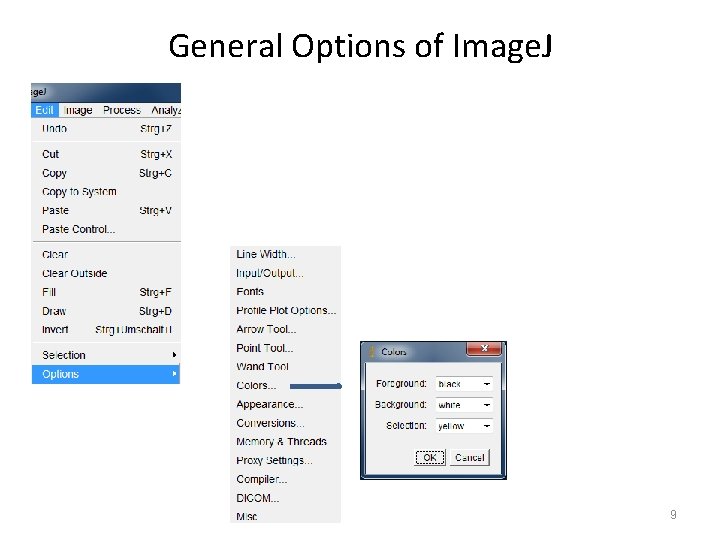Open Profile Plot Options...
Screen dimensions: 720x540
(285, 310)
